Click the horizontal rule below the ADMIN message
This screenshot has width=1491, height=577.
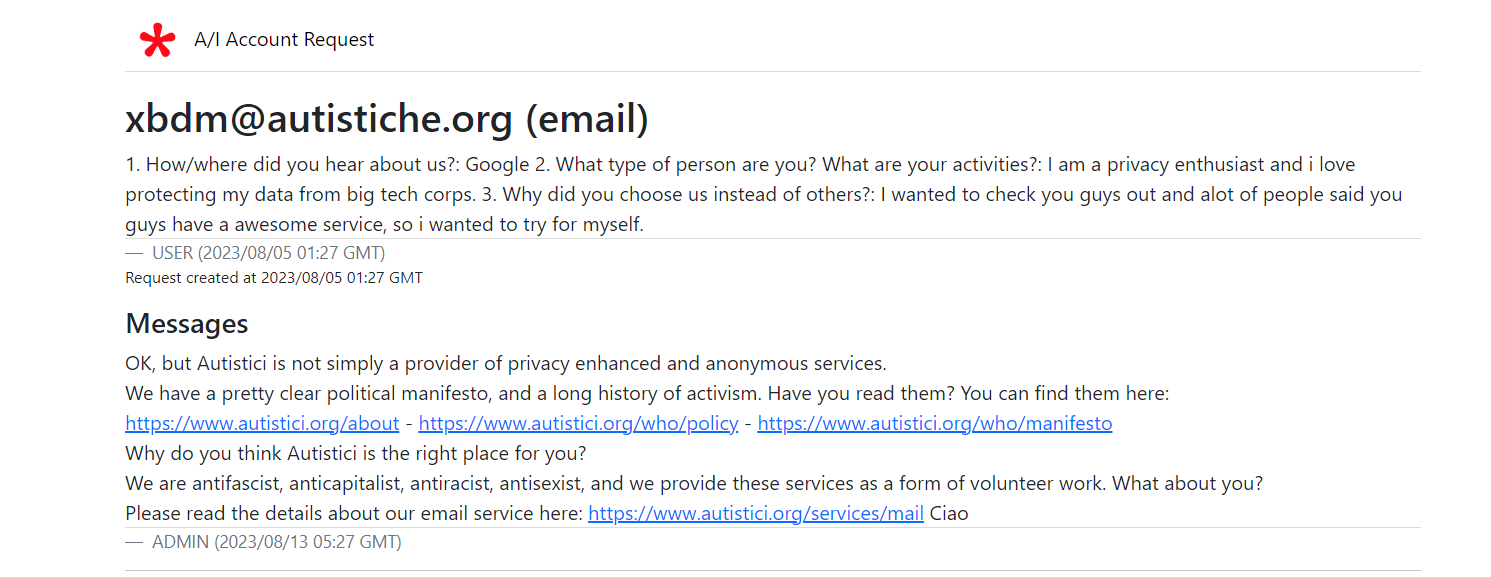[773, 570]
